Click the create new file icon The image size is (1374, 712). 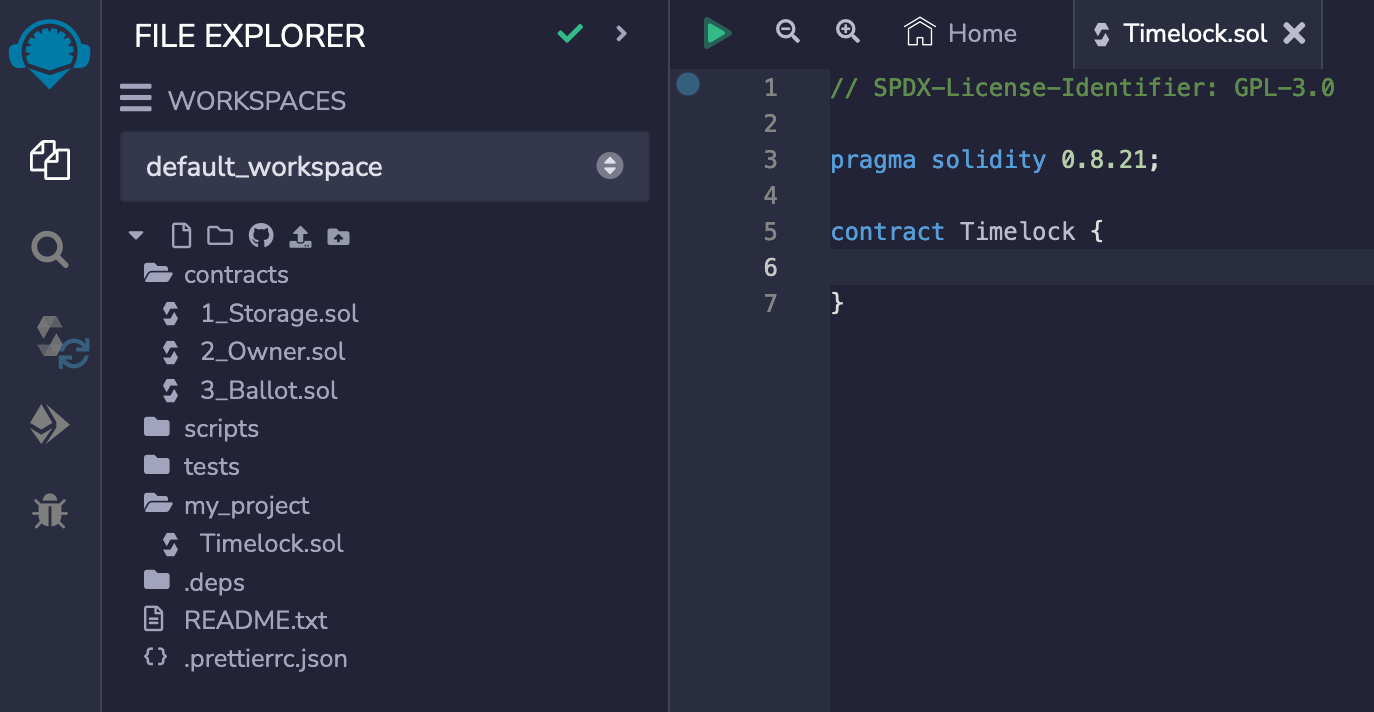180,236
